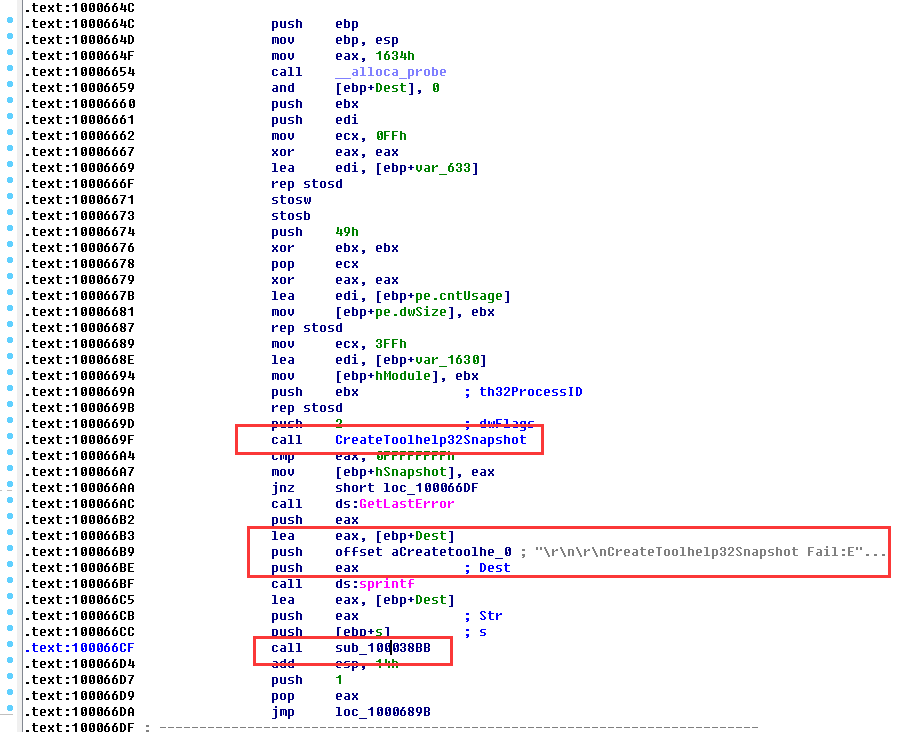The height and width of the screenshot is (732, 918).
Task: Click operand [ebp+pe.cntUsage]
Action: [442, 296]
